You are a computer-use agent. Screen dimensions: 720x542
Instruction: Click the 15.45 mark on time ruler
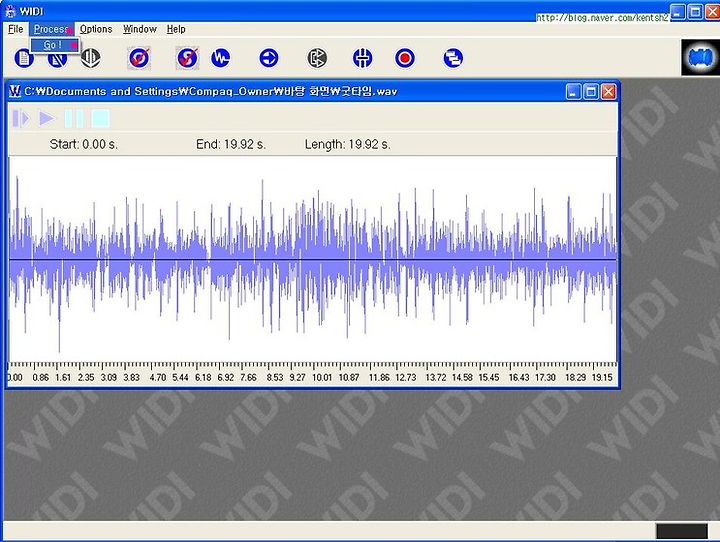[x=489, y=377]
